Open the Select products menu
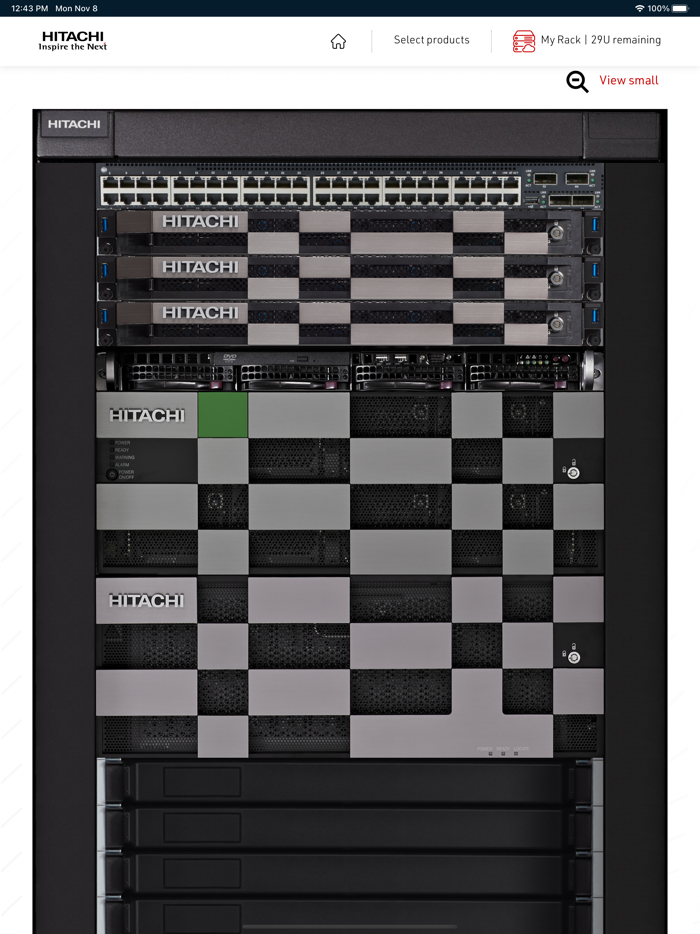700x934 pixels. 431,40
